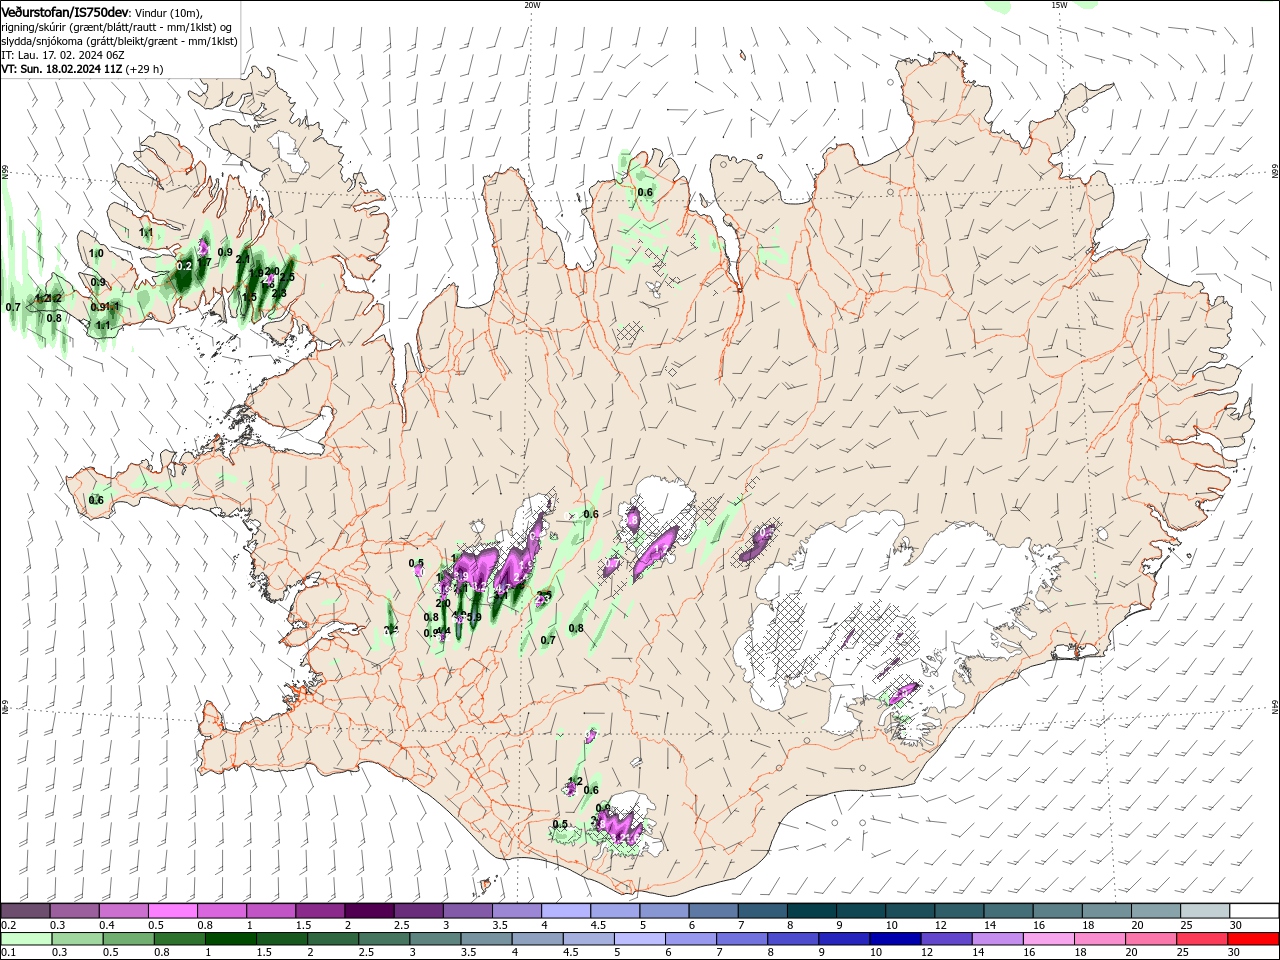
Task: Click the legend text slydda/snjókoma line
Action: pos(119,41)
